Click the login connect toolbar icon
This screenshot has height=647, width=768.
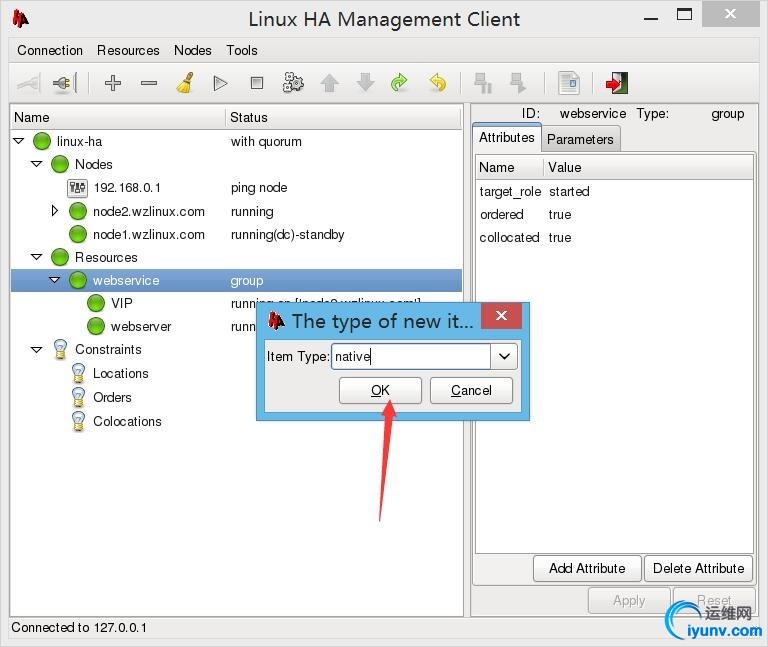coord(28,83)
